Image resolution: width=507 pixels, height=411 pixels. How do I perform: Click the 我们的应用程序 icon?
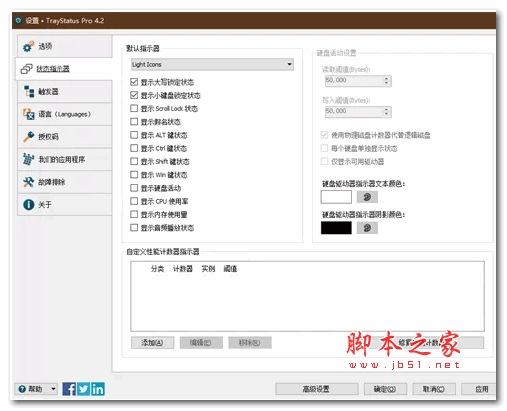28,159
